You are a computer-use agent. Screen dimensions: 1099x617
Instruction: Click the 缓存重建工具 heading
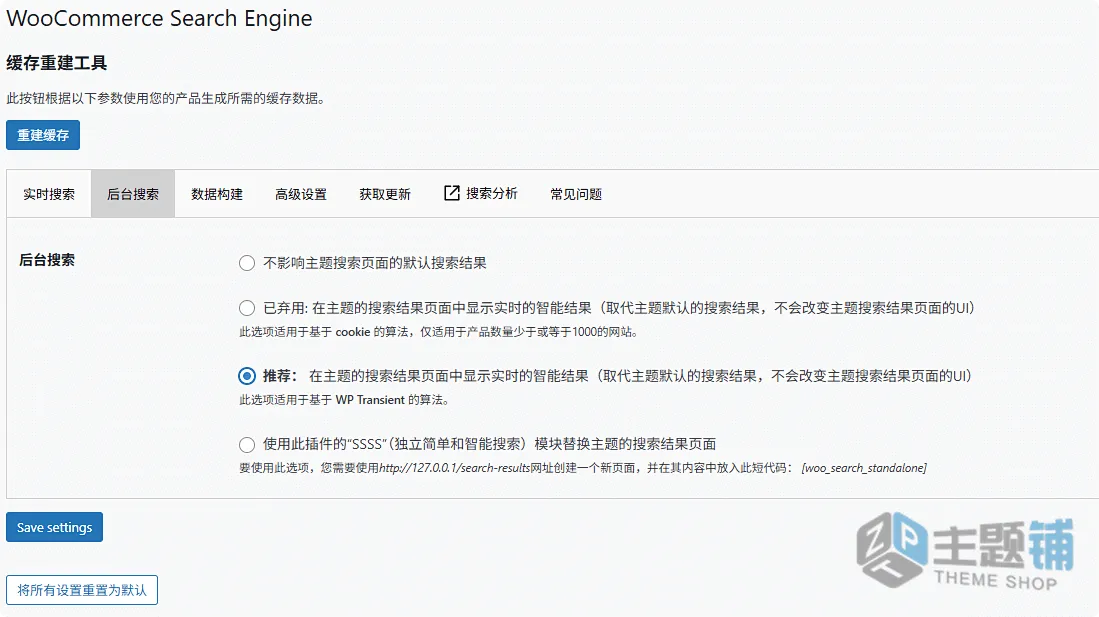tap(57, 63)
